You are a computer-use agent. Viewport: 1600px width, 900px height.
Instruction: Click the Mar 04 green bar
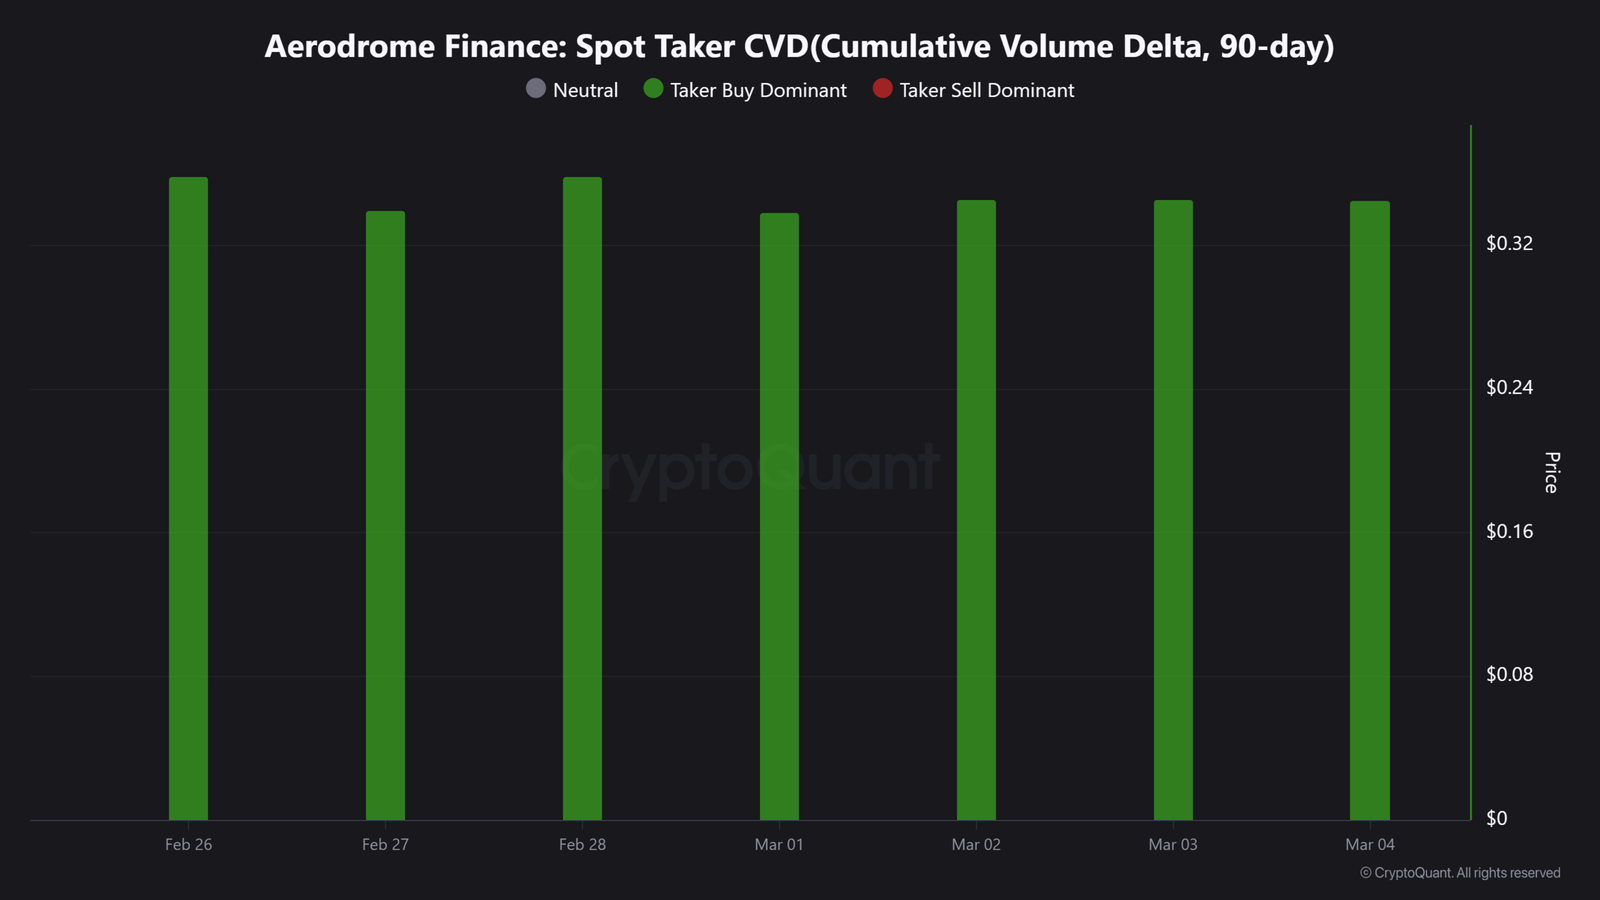pos(1370,510)
